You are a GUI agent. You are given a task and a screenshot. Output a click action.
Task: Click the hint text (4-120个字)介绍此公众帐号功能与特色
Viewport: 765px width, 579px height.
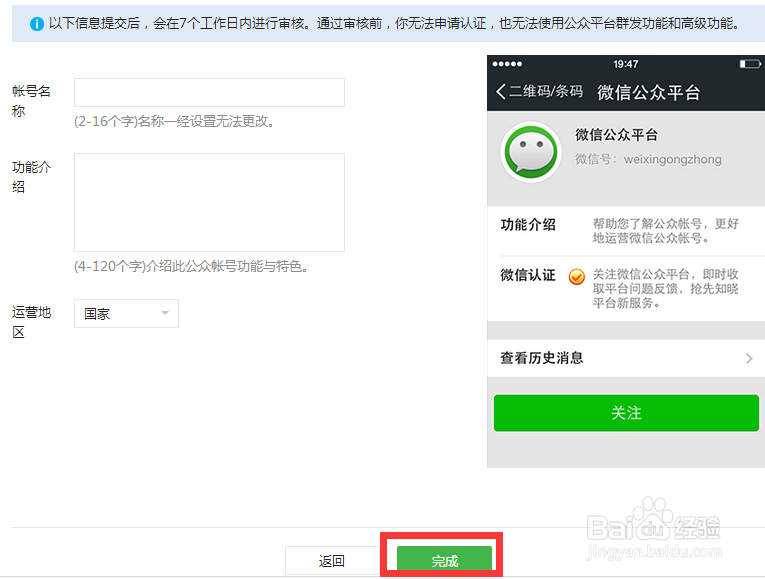point(191,266)
